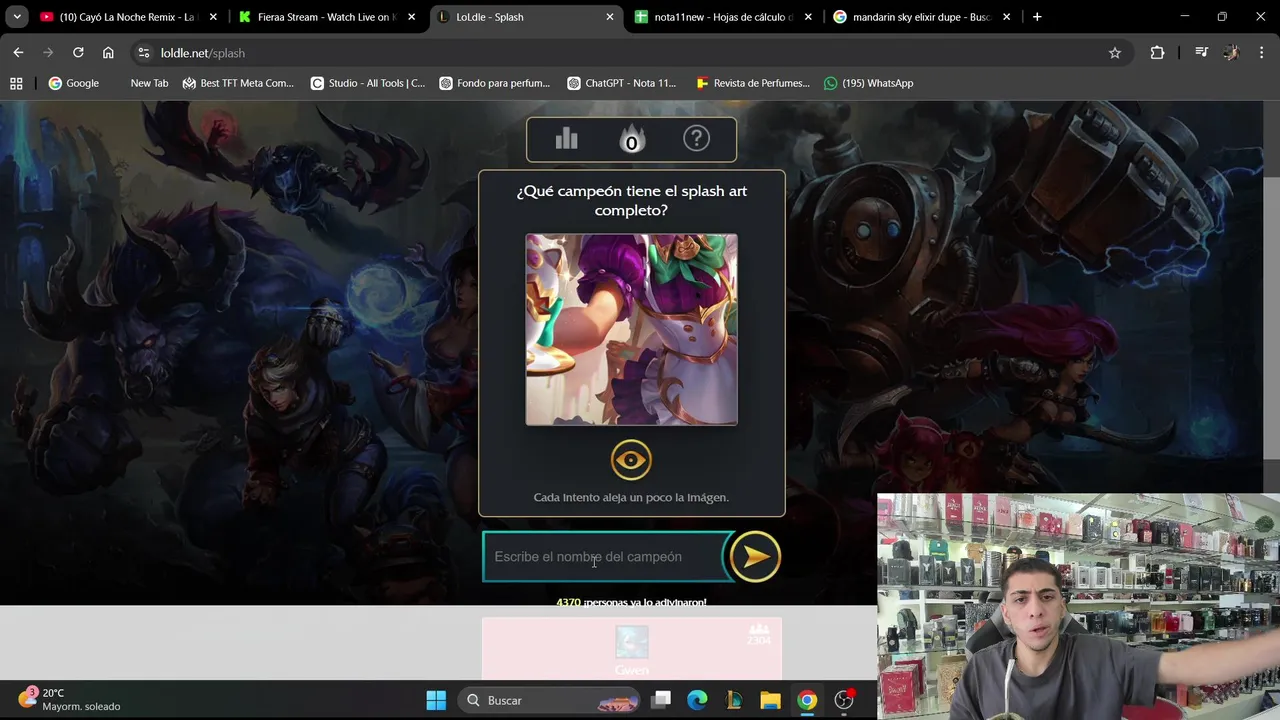This screenshot has width=1280, height=720.
Task: Click the cropped splash art image
Action: [x=632, y=330]
